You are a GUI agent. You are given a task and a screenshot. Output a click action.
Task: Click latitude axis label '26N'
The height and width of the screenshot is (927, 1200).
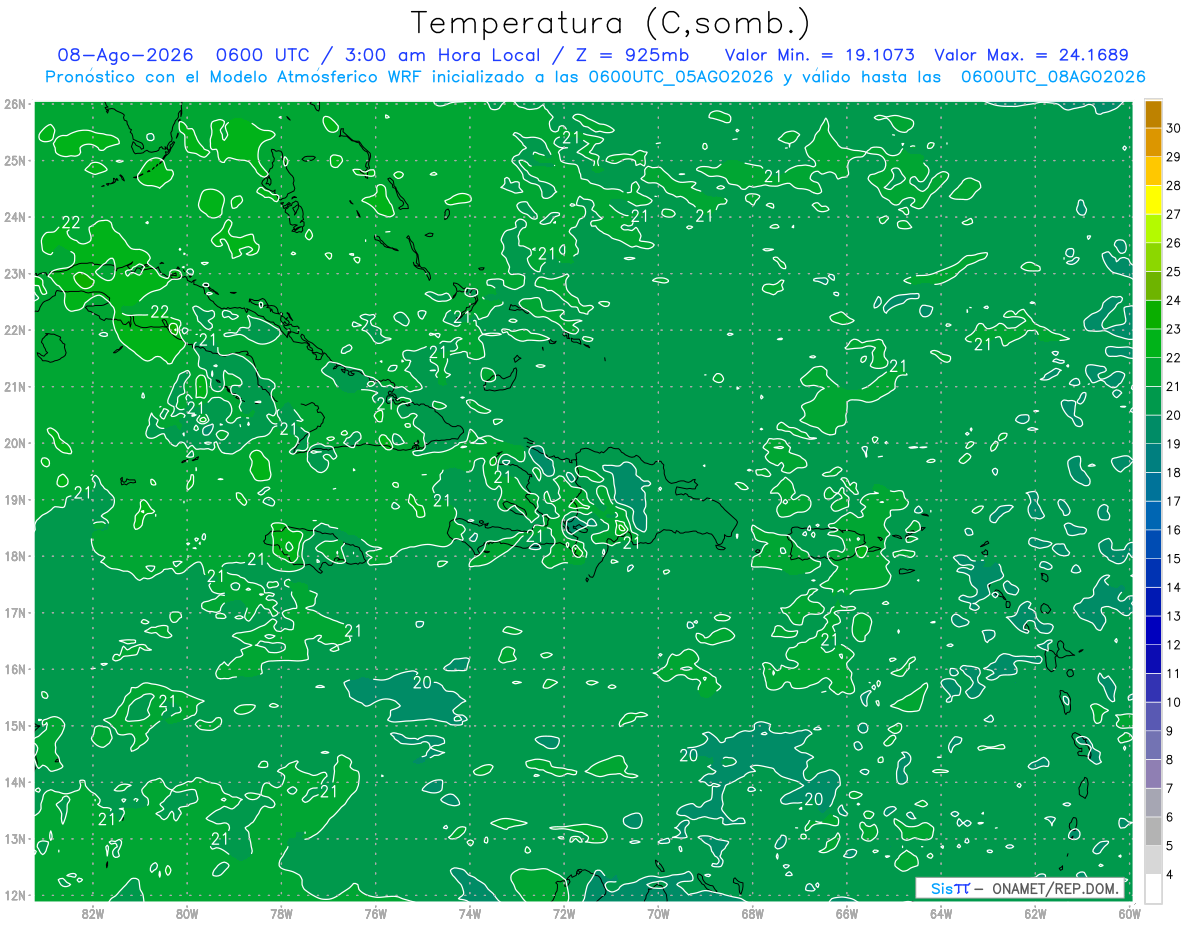16,104
